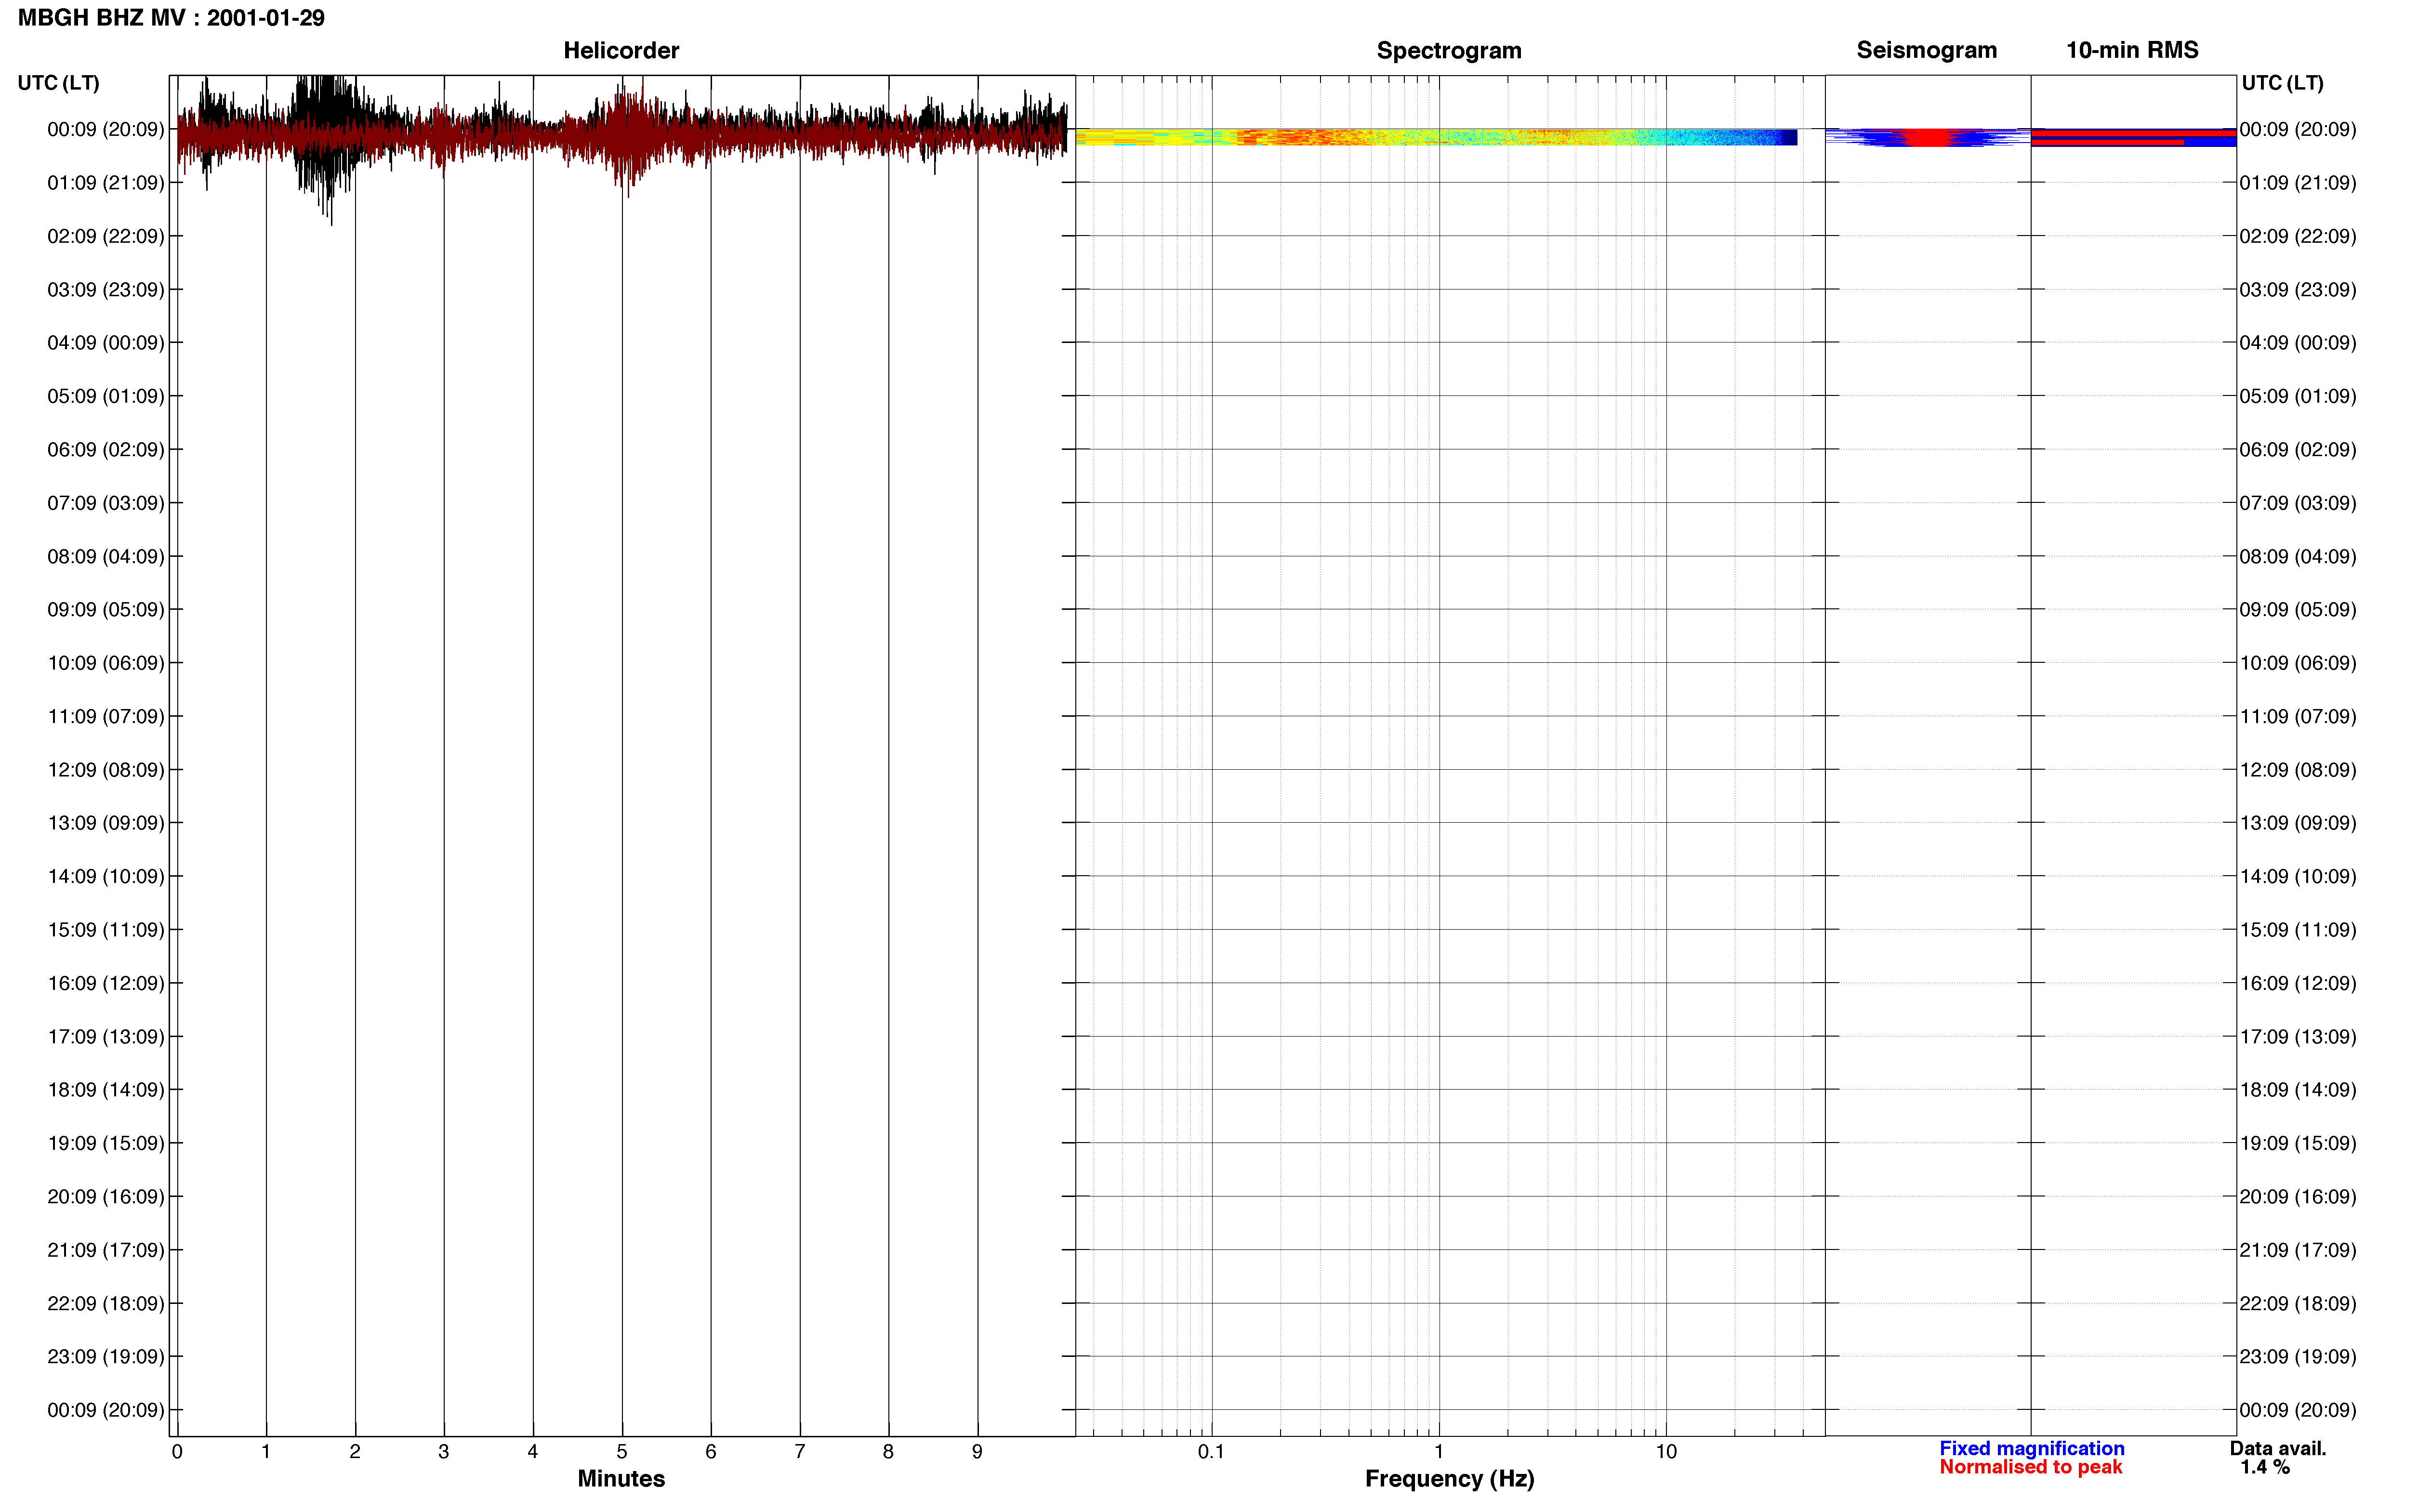Click the '0.1' tick on the Frequency axis
Viewport: 2418px width, 1512px height.
click(x=1211, y=1452)
